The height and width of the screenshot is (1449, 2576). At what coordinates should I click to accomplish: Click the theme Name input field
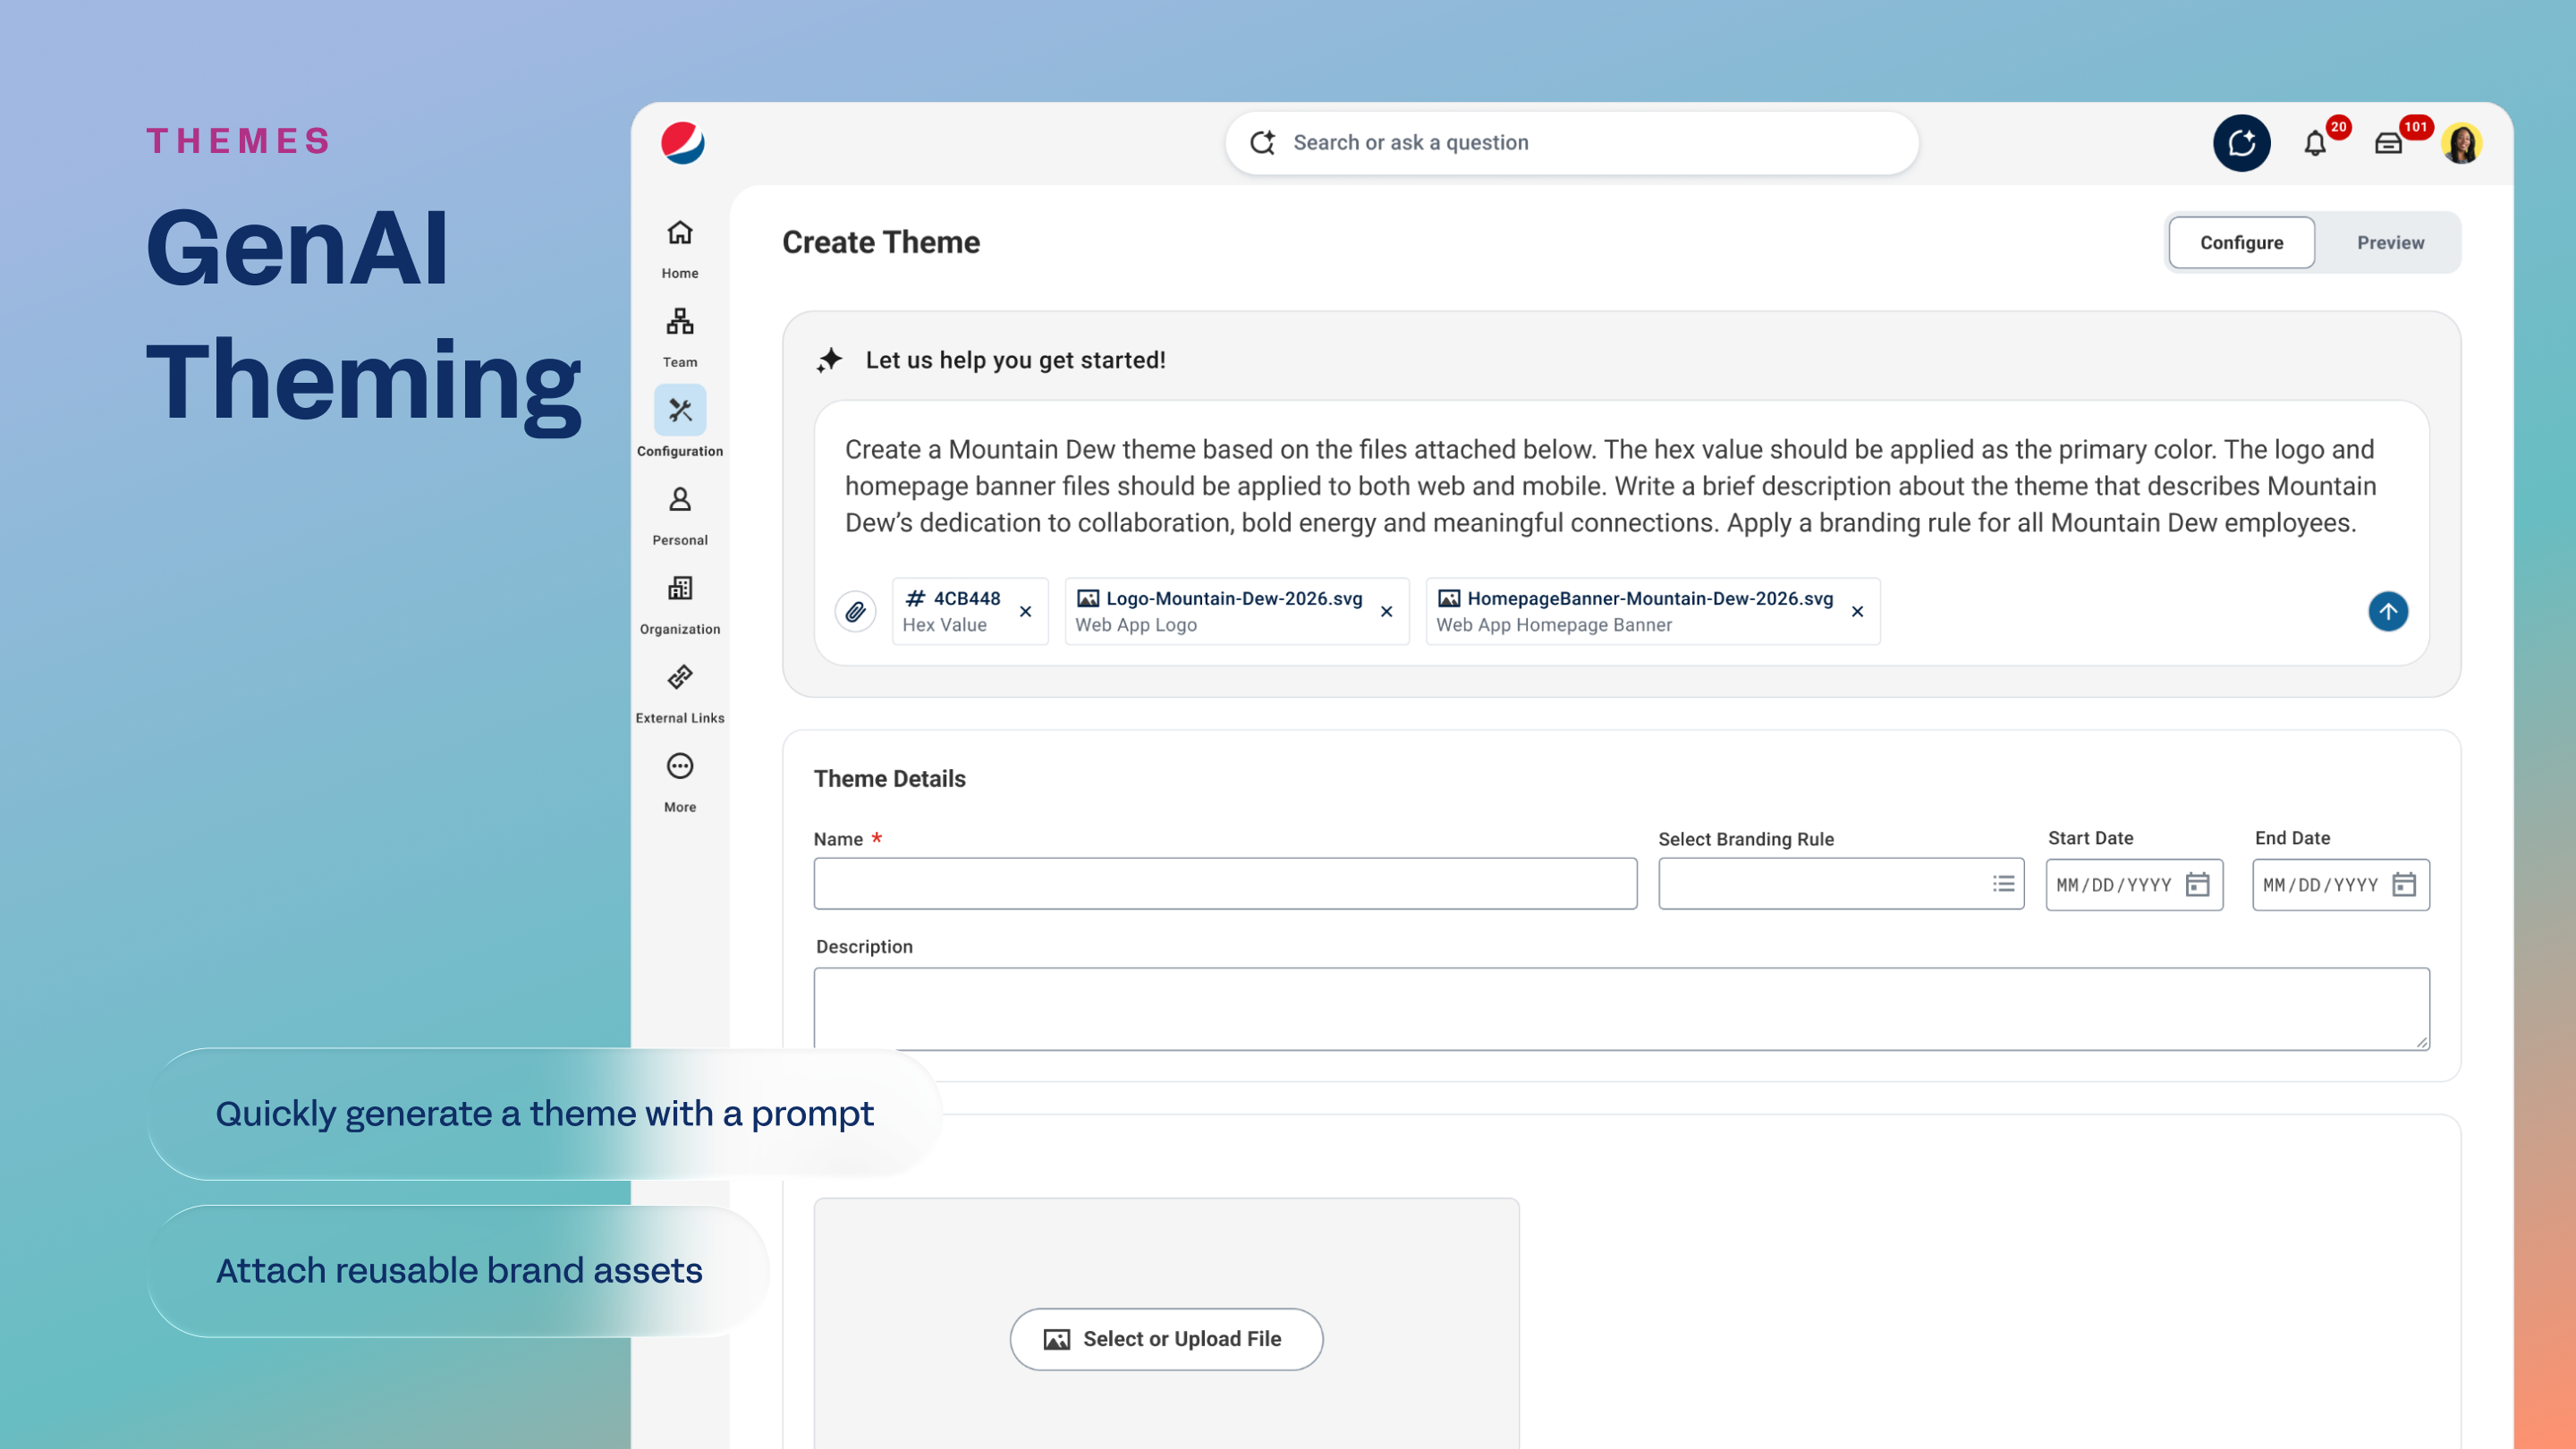click(x=1225, y=884)
